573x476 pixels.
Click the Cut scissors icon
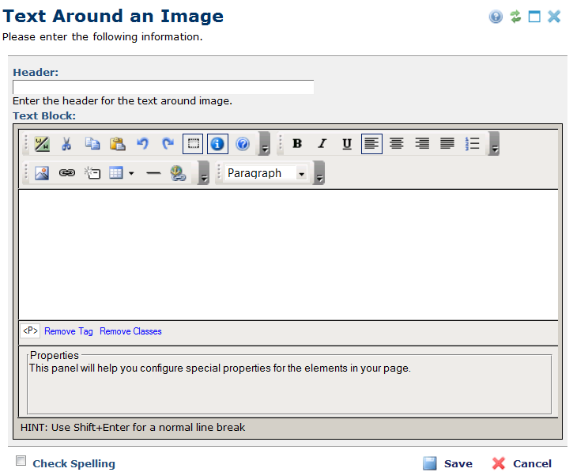(66, 144)
